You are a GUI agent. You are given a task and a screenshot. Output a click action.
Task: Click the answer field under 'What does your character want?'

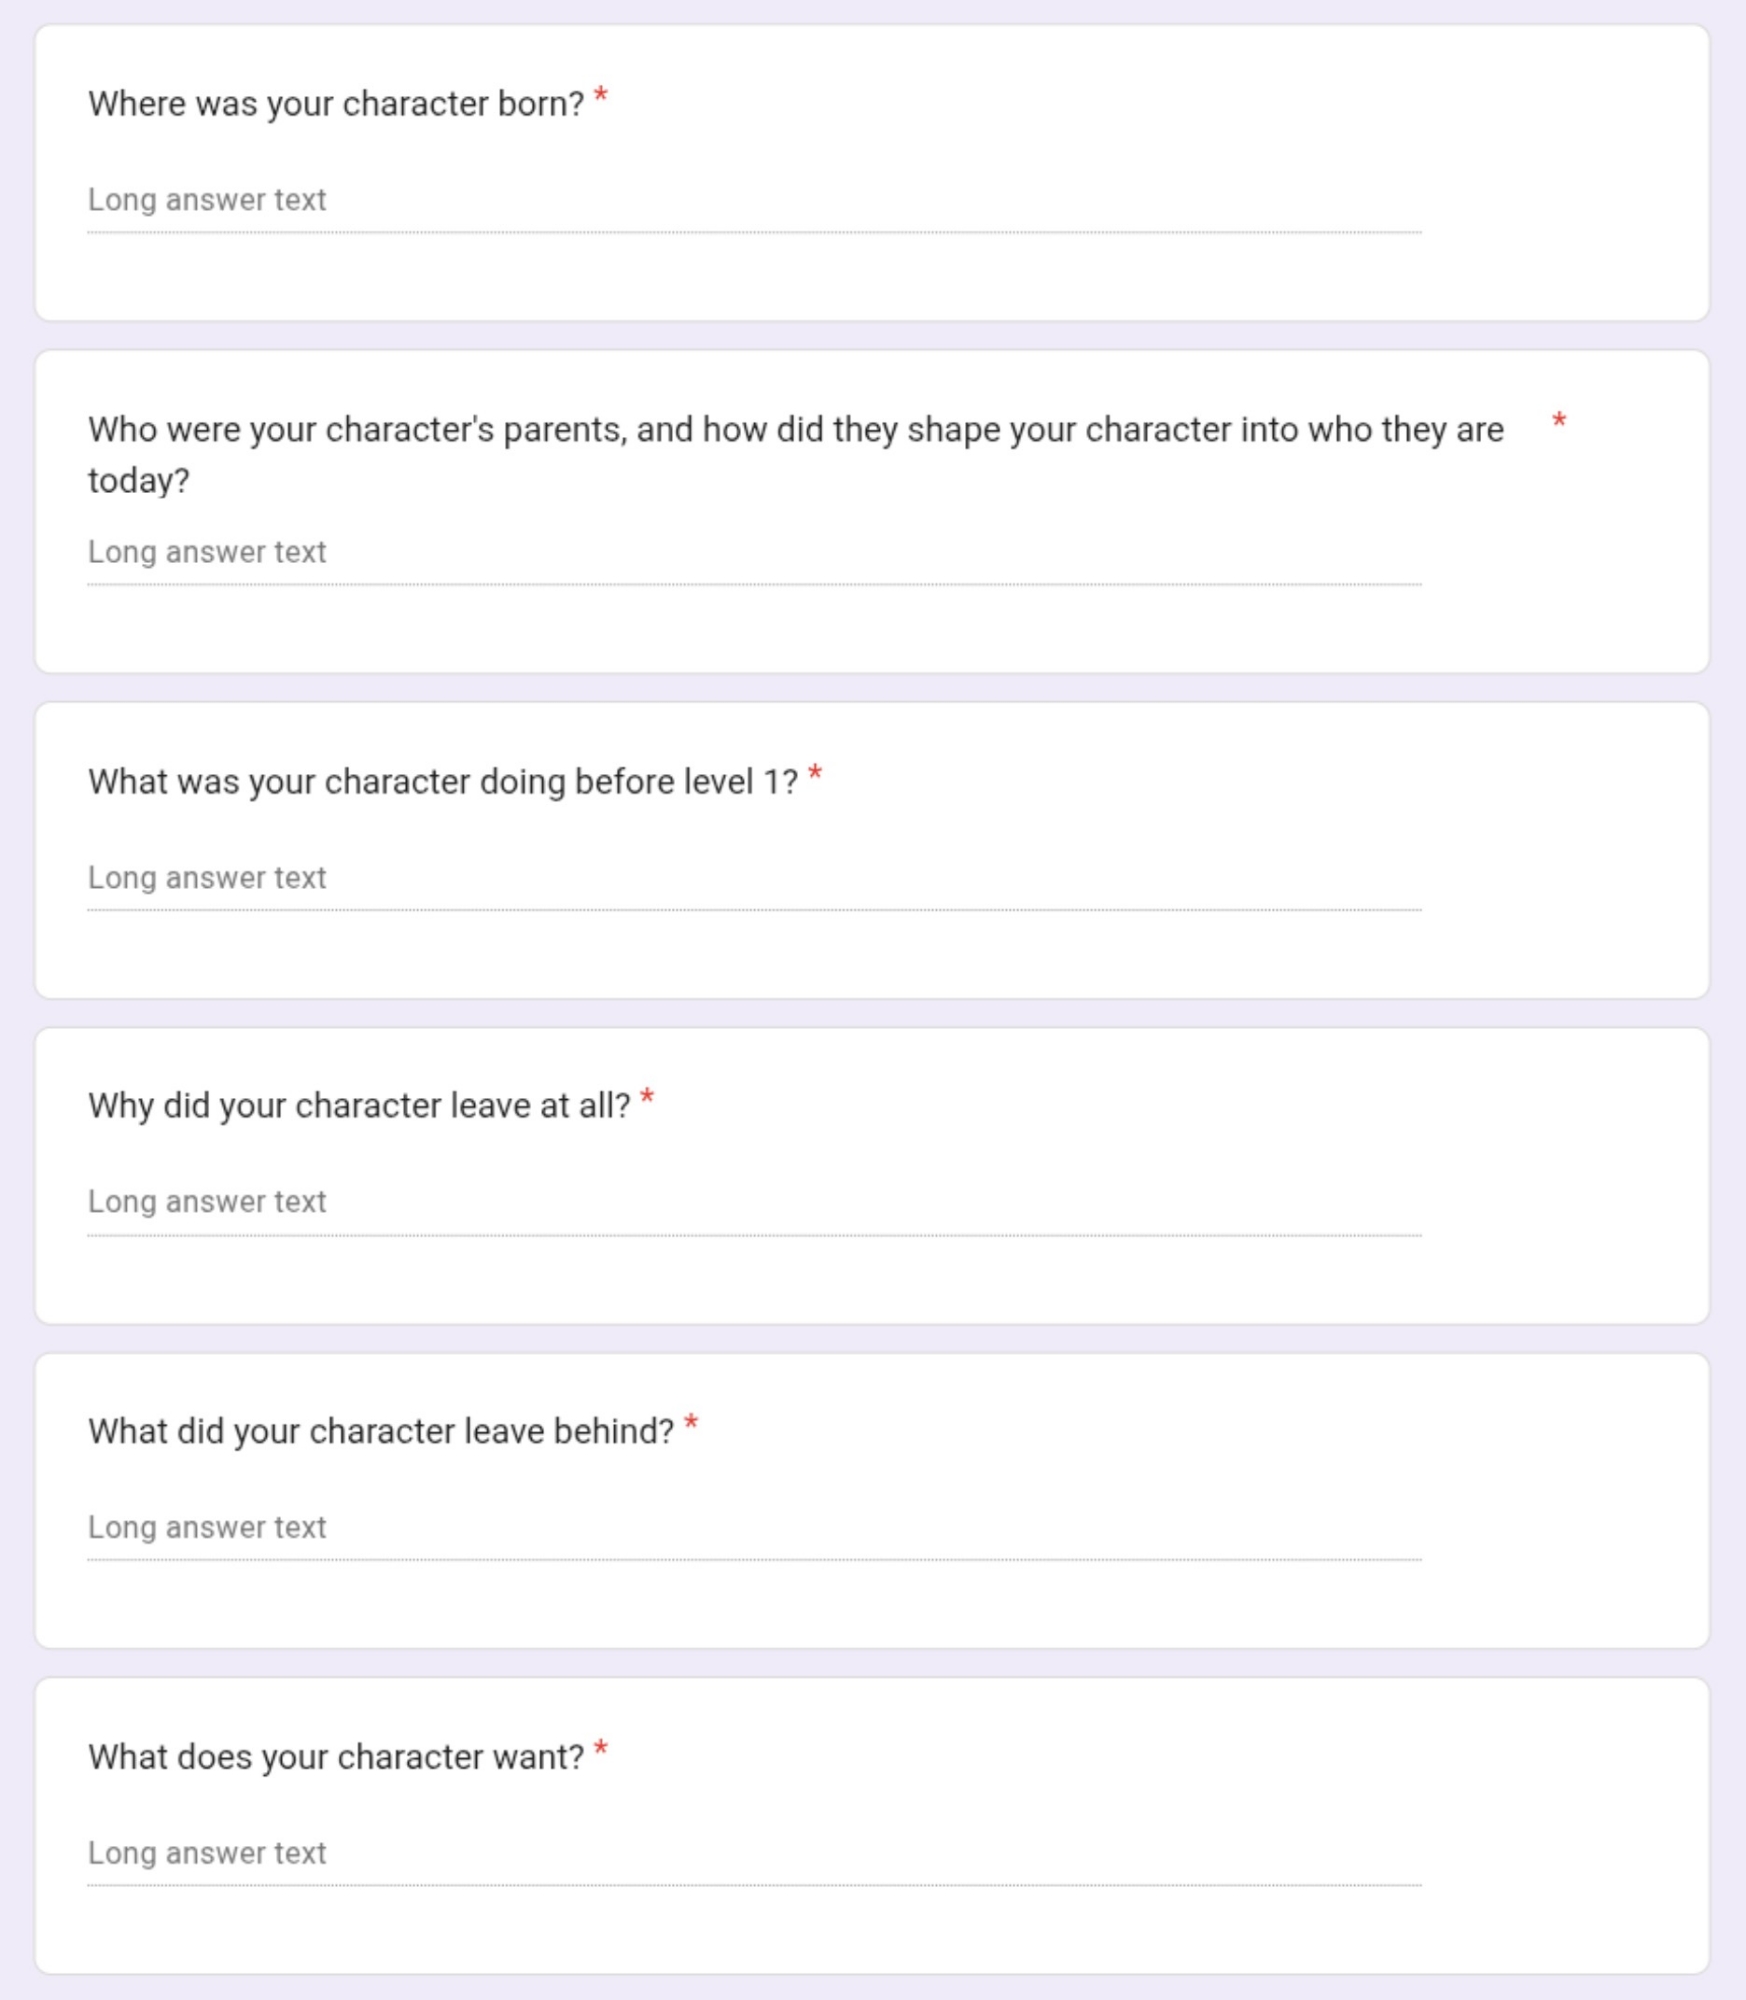pos(753,1853)
